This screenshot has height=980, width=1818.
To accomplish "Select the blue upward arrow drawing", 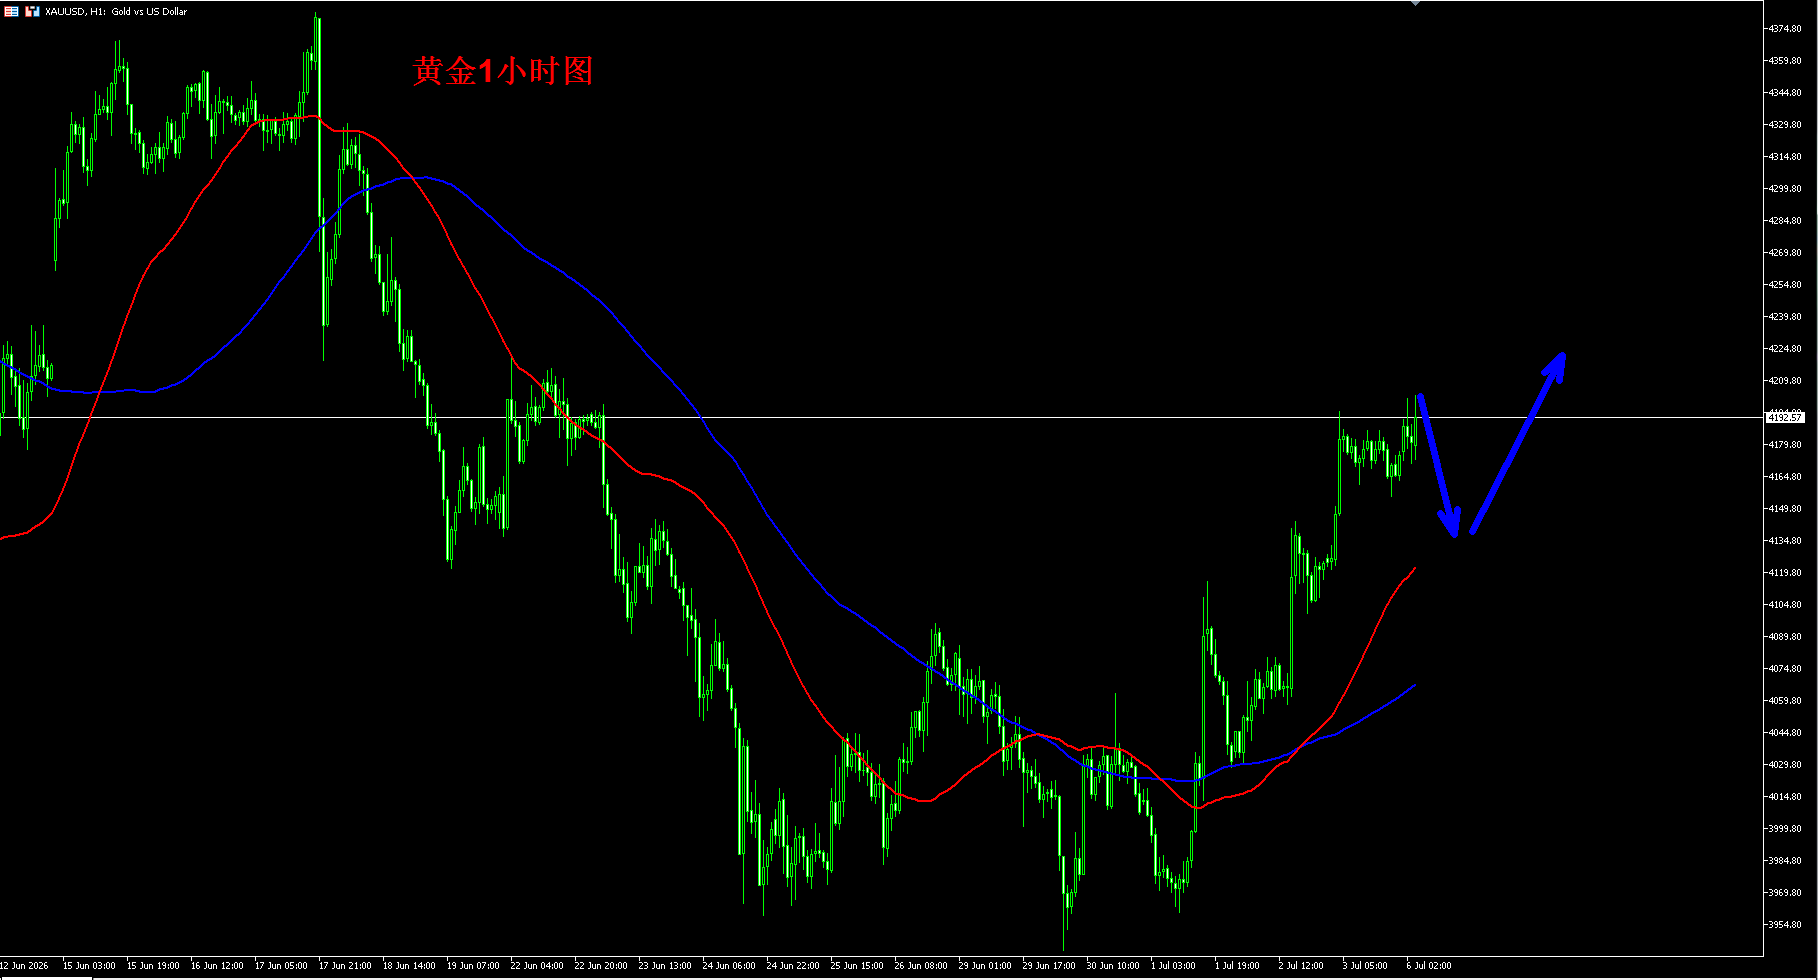I will coord(1518,443).
